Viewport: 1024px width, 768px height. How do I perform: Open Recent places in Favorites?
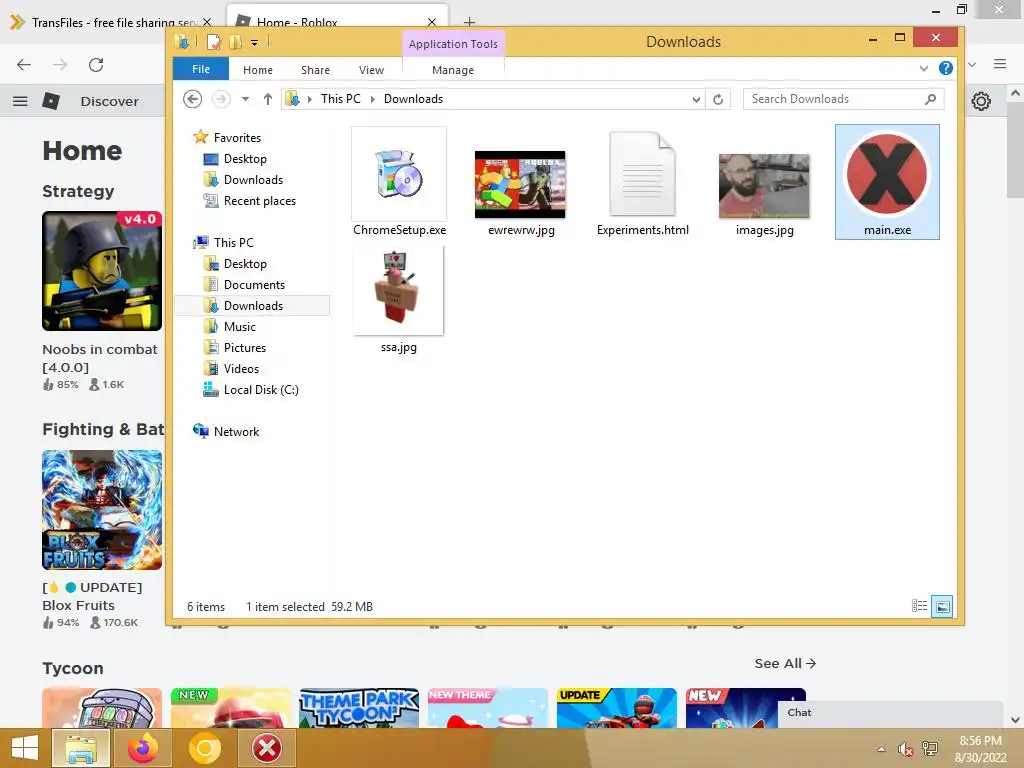coord(249,200)
